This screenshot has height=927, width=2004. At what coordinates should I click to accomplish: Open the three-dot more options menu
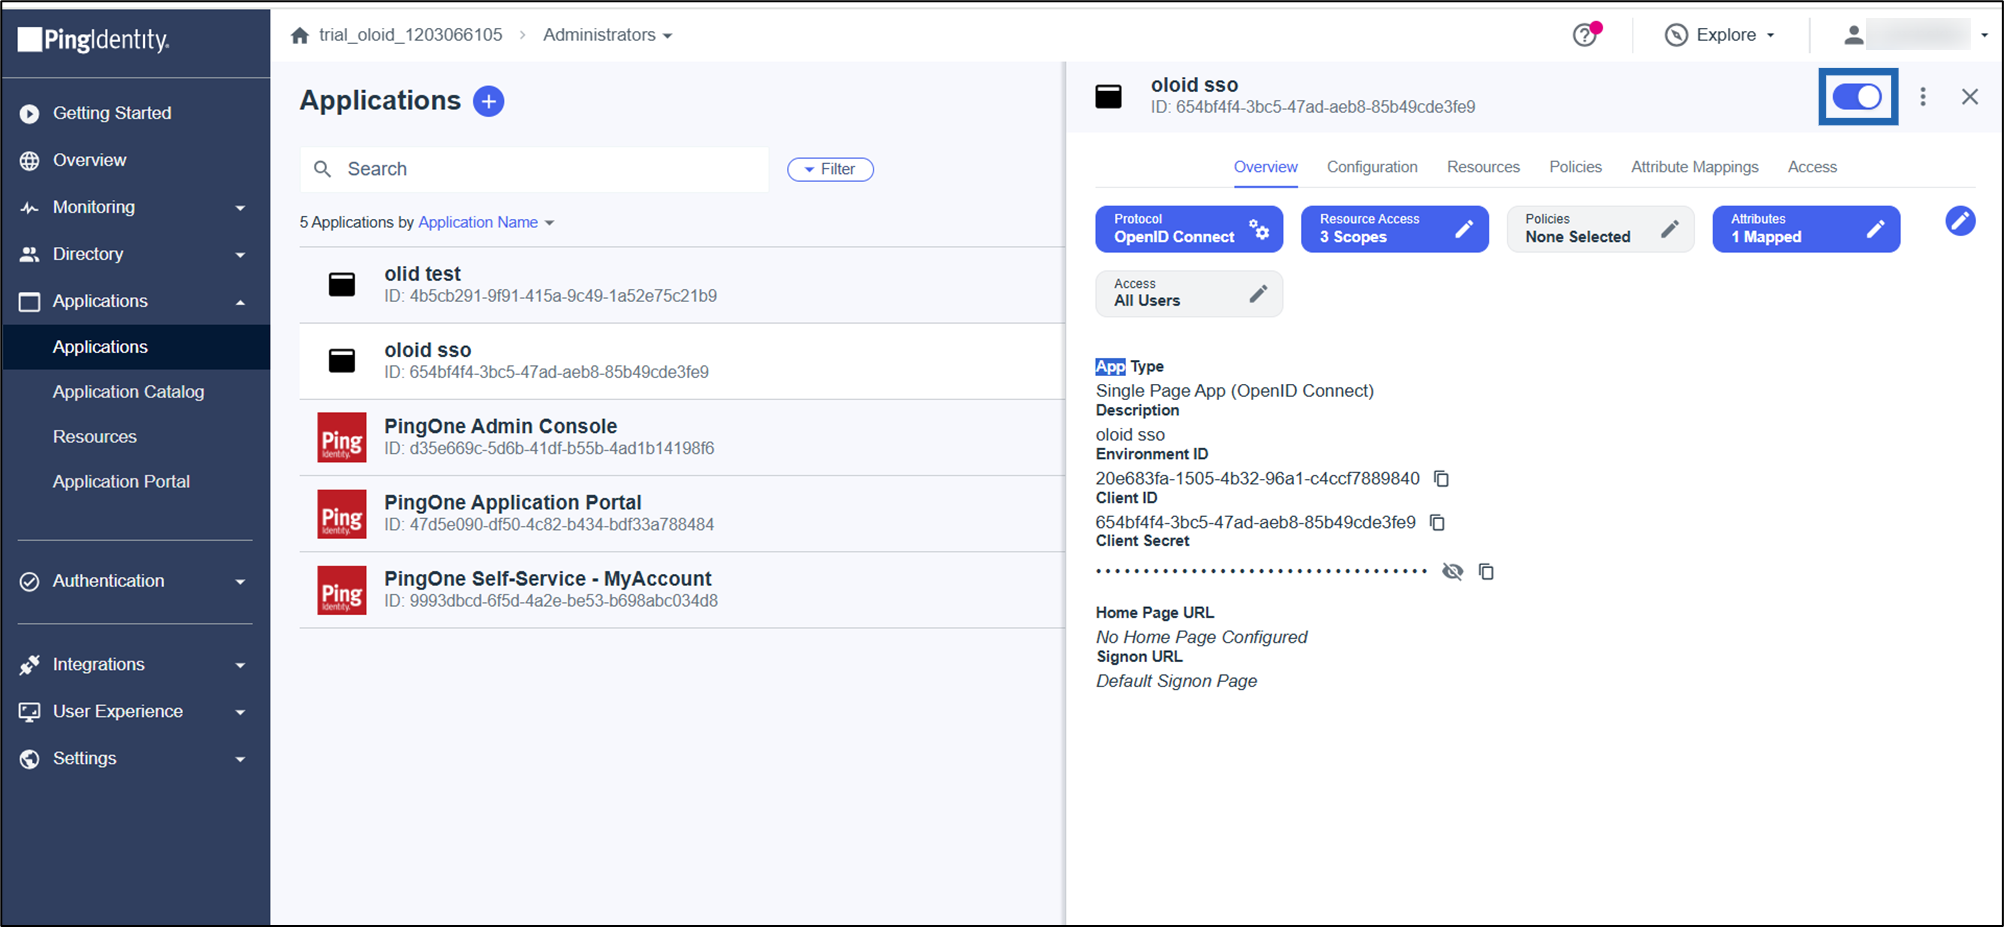1922,97
